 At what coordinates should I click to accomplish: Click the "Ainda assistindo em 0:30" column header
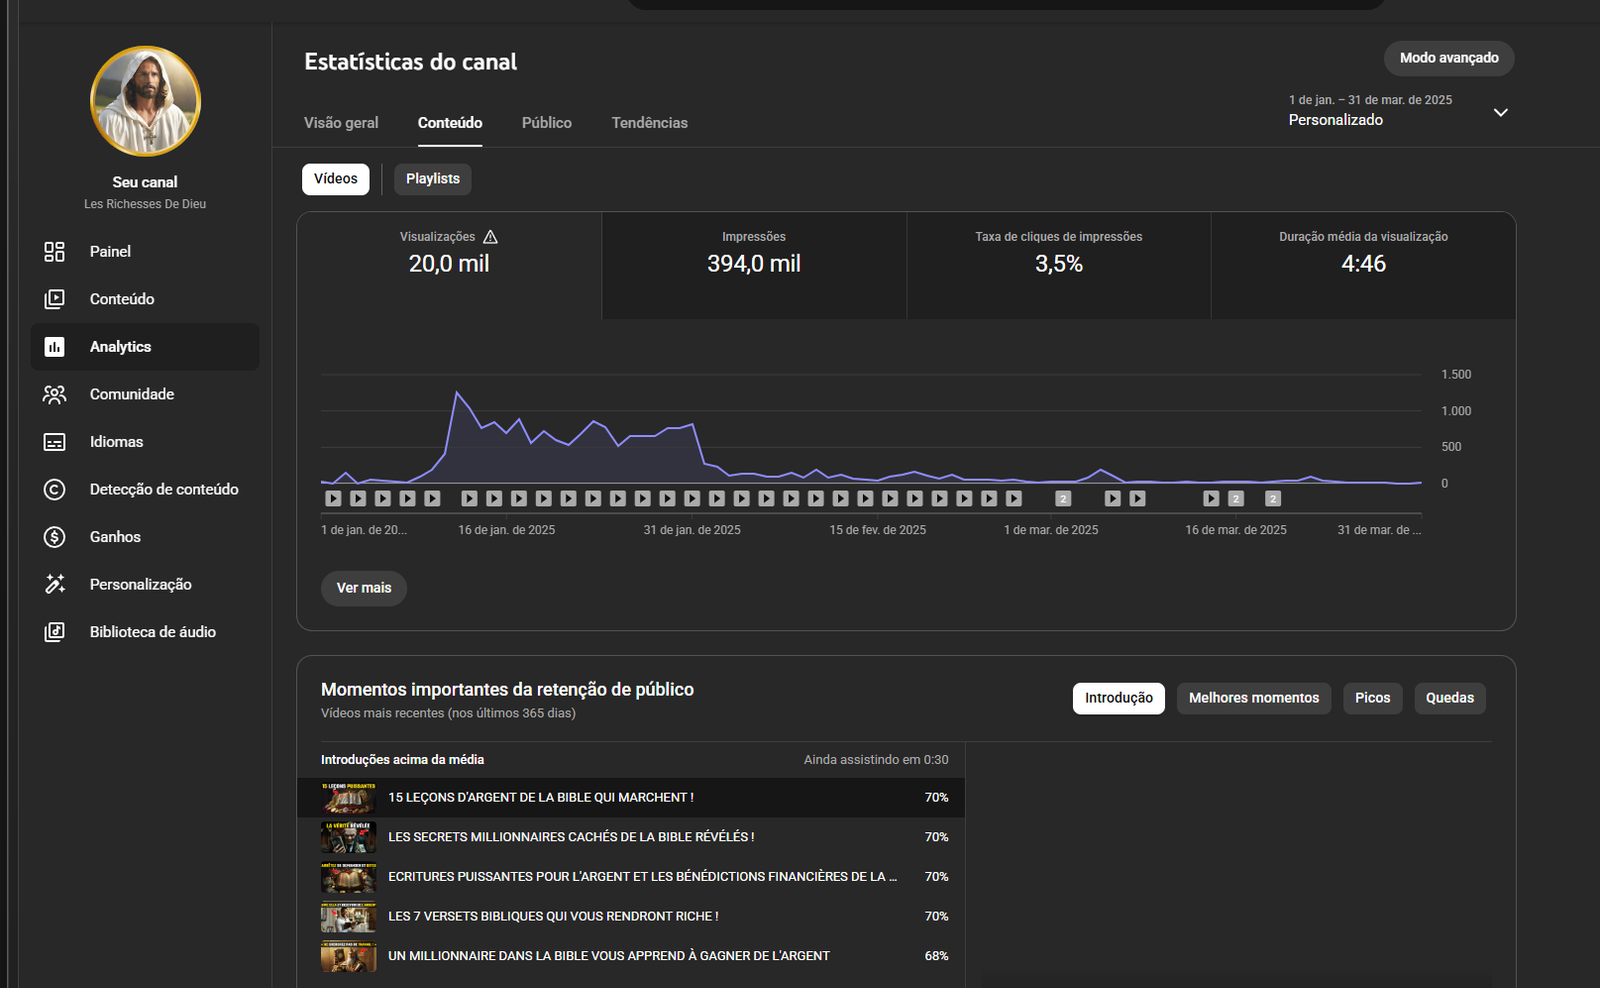[x=876, y=760]
